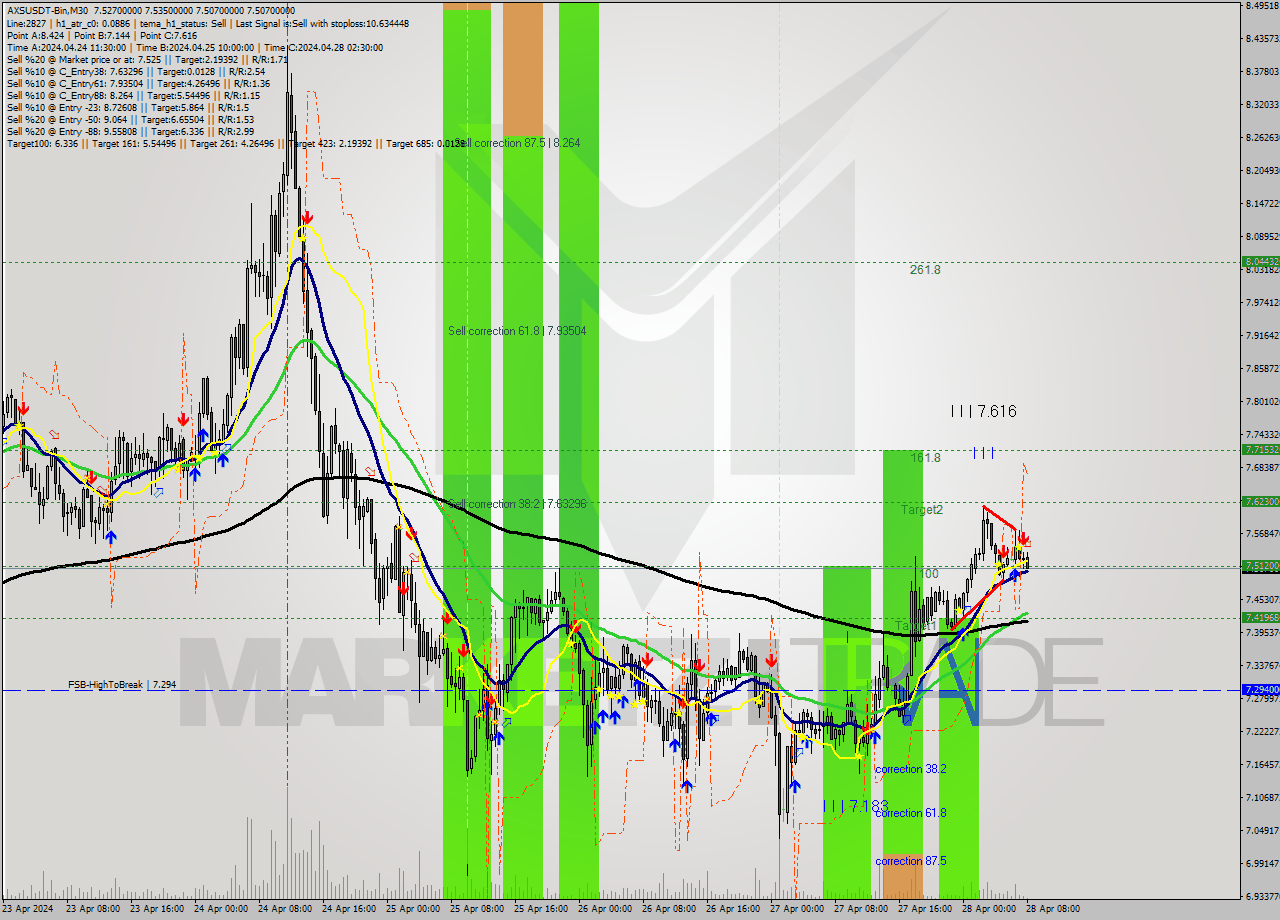The width and height of the screenshot is (1280, 920).
Task: Click the '| | | 7.183' point label
Action: pos(855,806)
